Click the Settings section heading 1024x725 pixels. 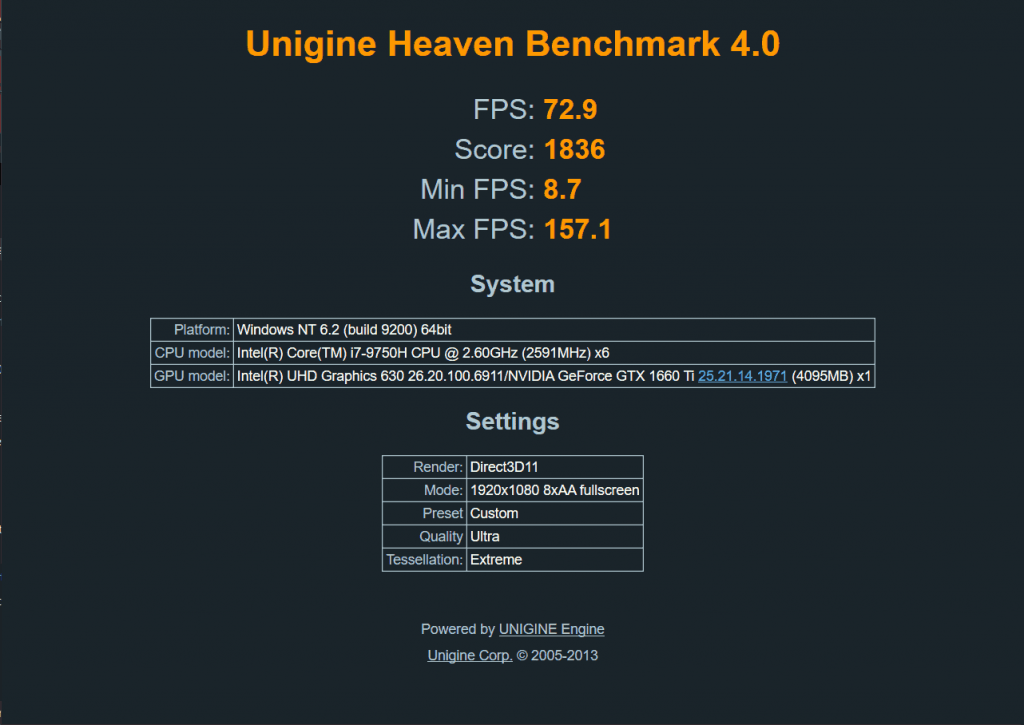tap(513, 421)
